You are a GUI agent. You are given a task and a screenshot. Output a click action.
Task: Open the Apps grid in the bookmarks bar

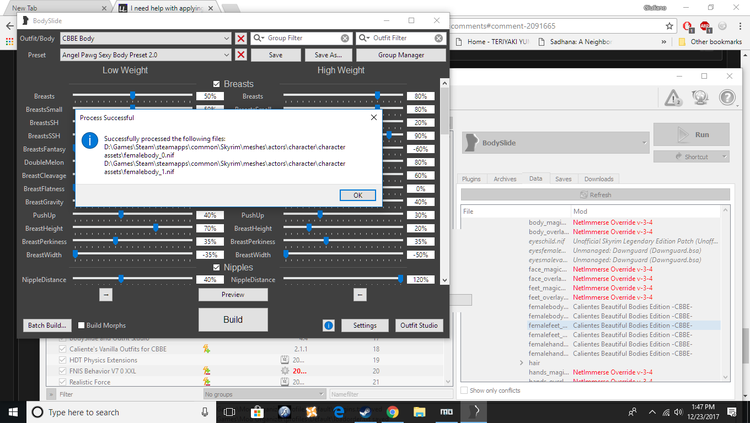tap(9, 42)
